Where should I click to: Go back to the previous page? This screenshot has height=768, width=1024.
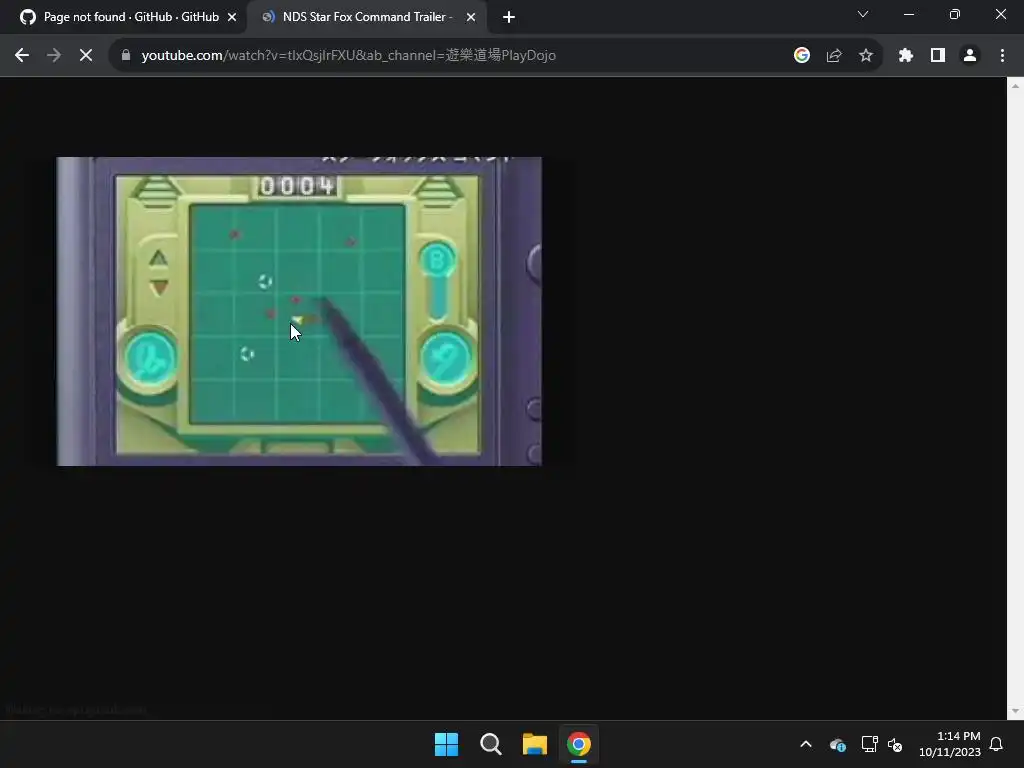tap(22, 56)
